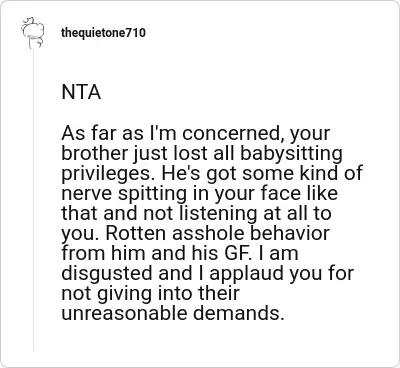This screenshot has width=400, height=368.
Task: Click the line "that and not listening at all to"
Action: pos(196,214)
